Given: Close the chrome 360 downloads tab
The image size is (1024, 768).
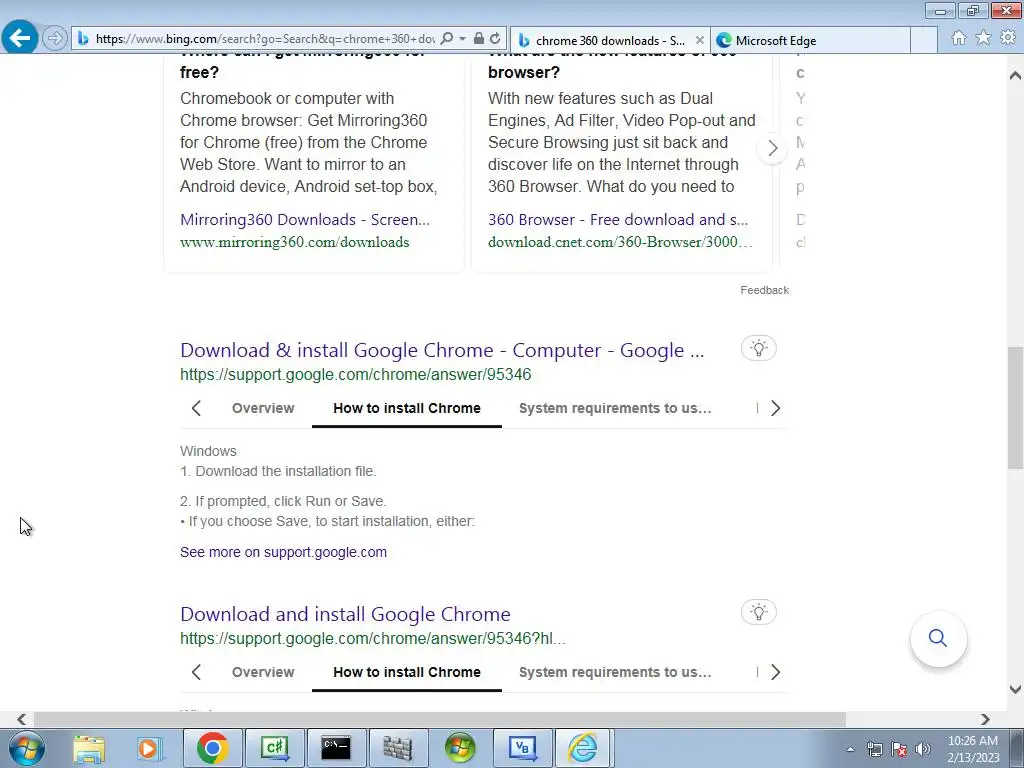Looking at the screenshot, I should click(x=699, y=40).
